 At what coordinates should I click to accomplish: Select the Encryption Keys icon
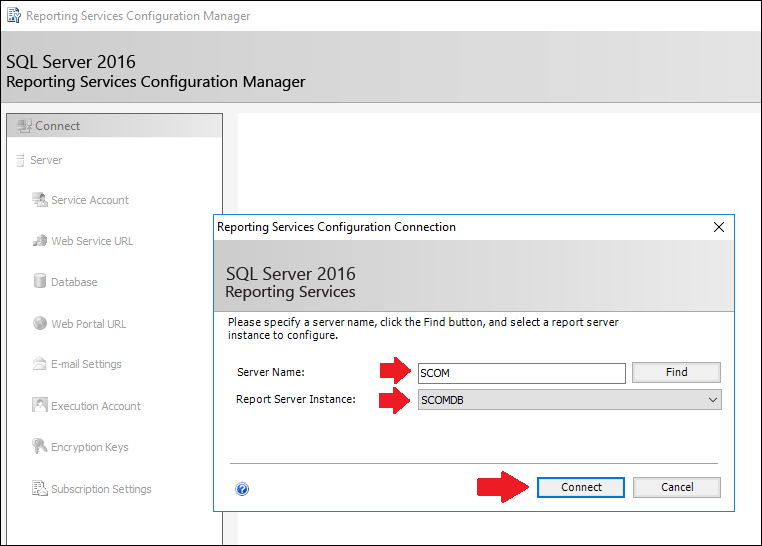[x=39, y=446]
